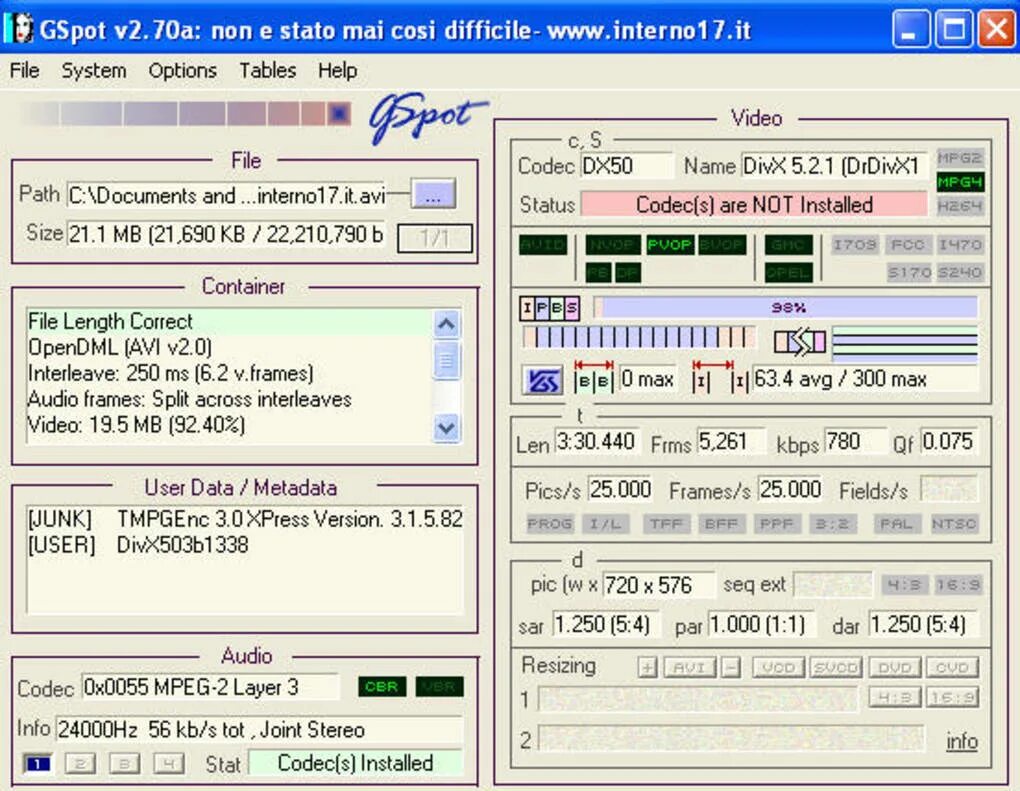Open the Resizing info link
This screenshot has height=791, width=1020.
point(962,742)
